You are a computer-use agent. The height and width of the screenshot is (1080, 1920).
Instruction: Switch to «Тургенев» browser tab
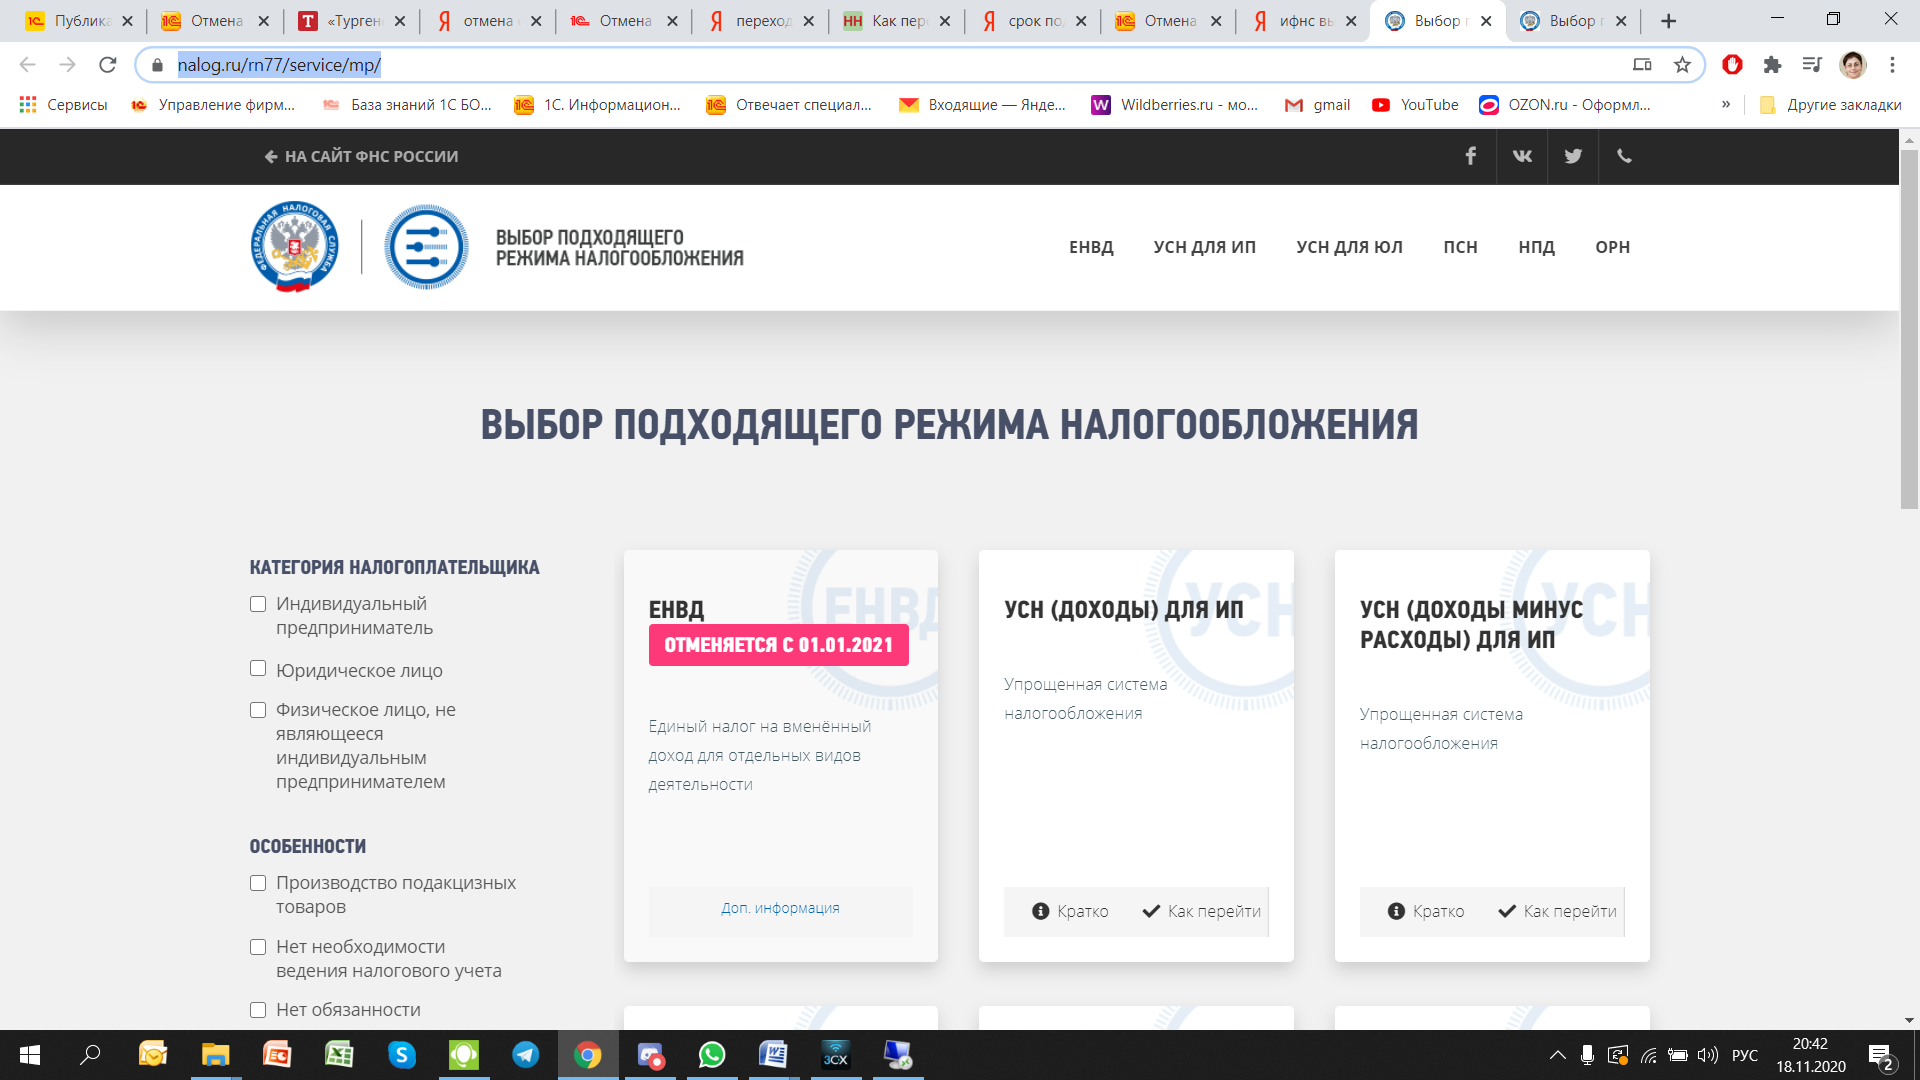click(352, 21)
